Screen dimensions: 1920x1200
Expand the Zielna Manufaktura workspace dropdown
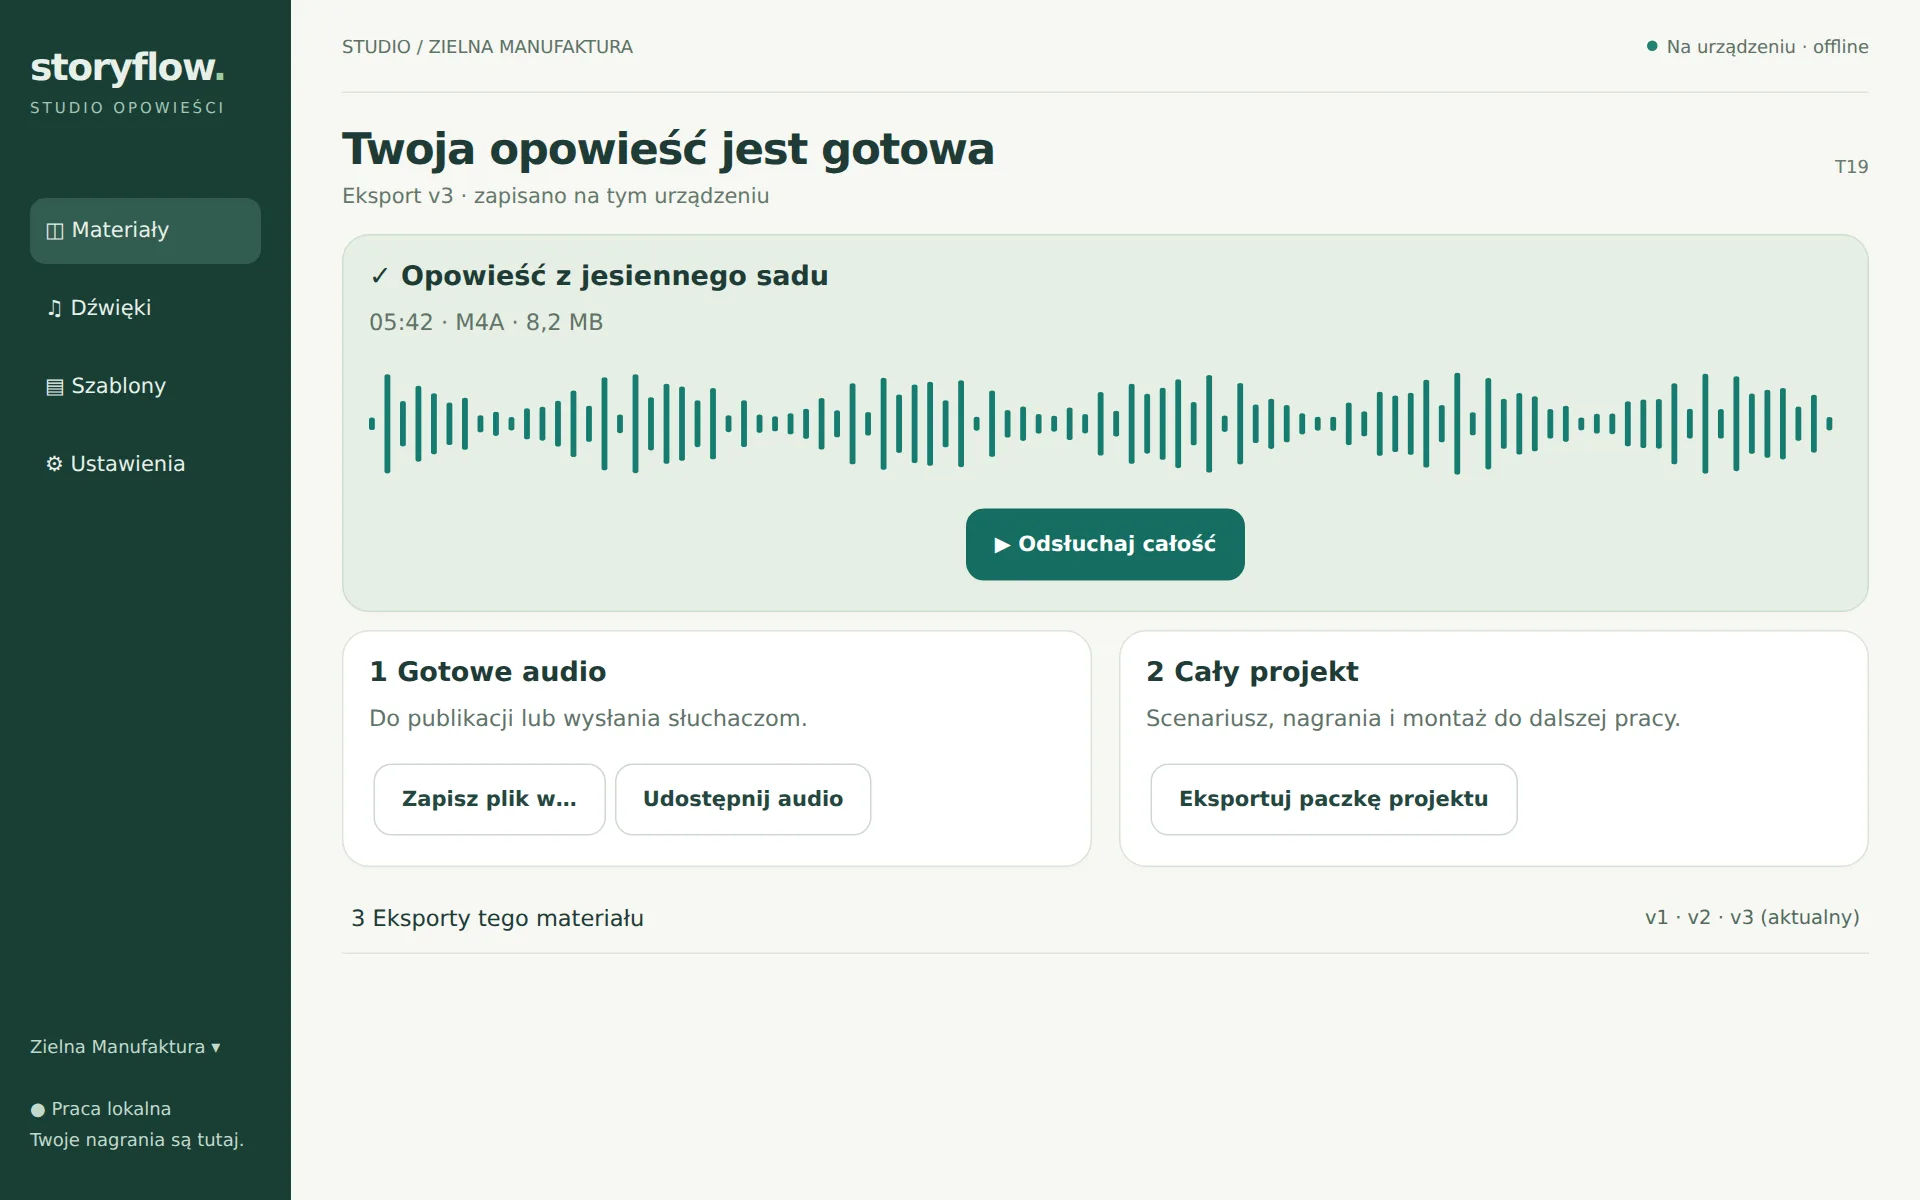(125, 1047)
